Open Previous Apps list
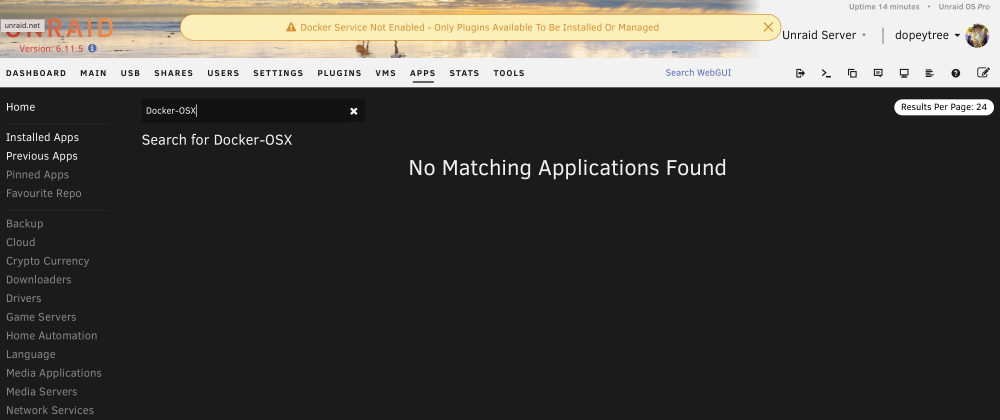Viewport: 1000px width, 420px height. click(42, 156)
